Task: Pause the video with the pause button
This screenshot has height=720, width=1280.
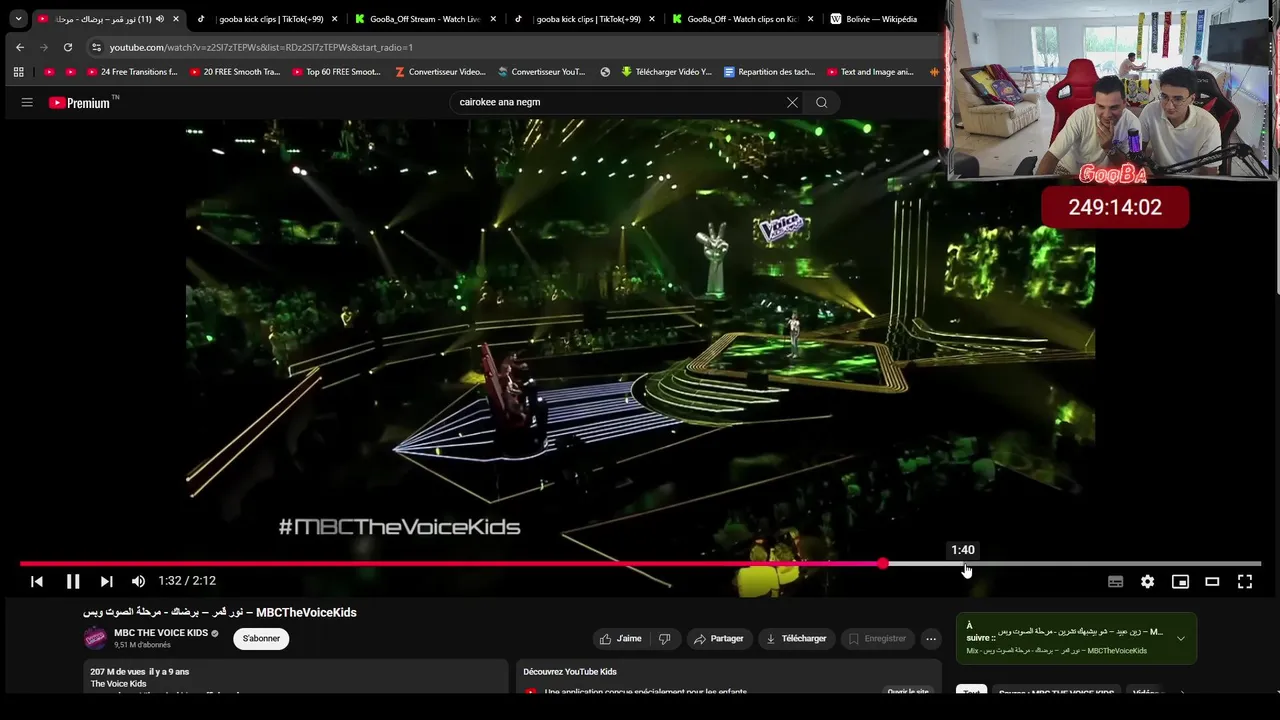Action: (x=73, y=581)
